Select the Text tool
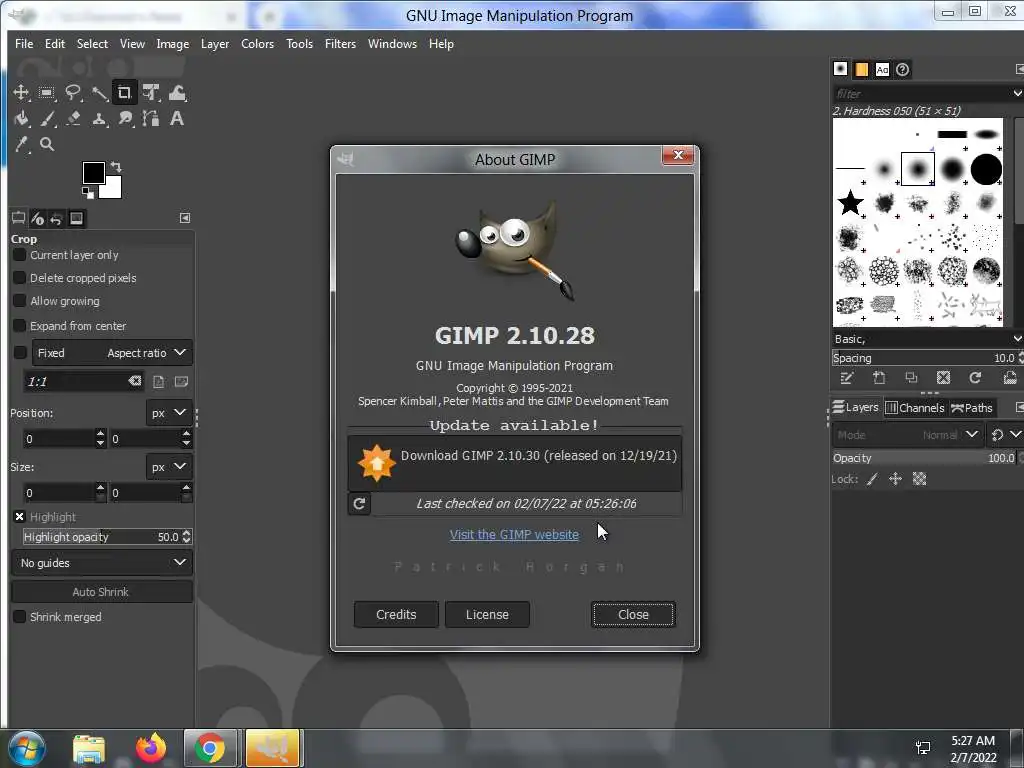The image size is (1024, 768). click(176, 119)
